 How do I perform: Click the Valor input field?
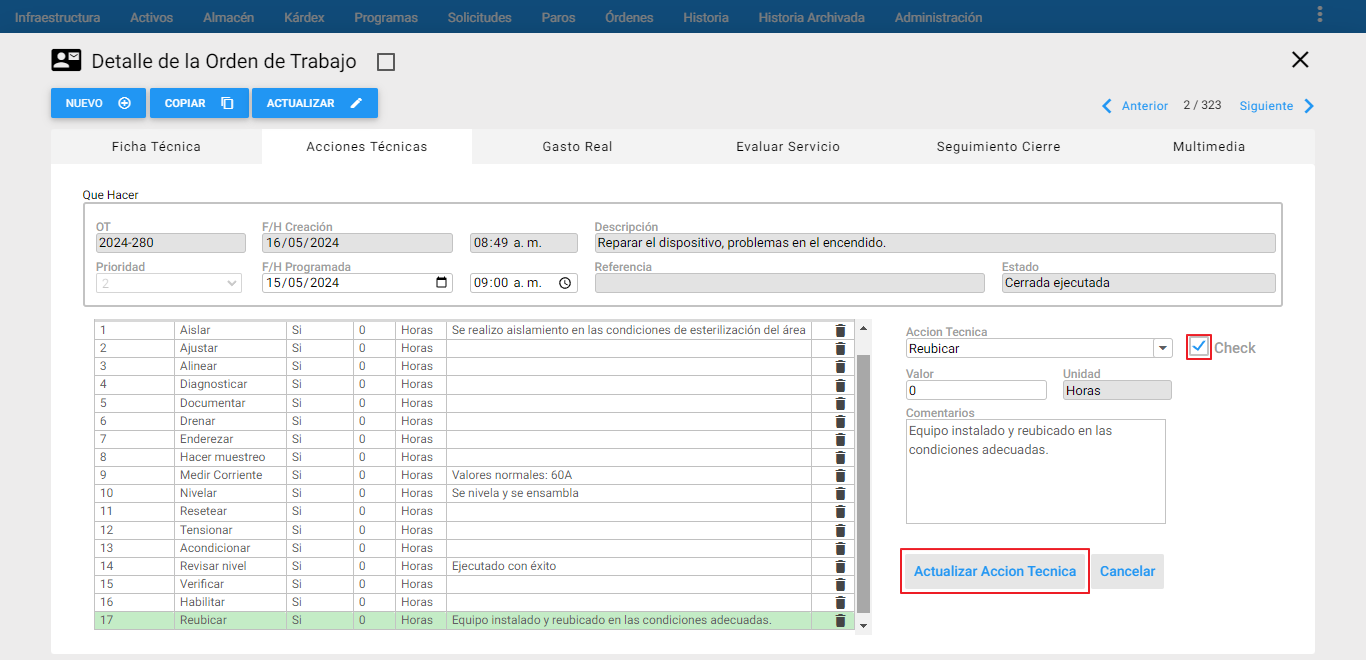[x=976, y=390]
